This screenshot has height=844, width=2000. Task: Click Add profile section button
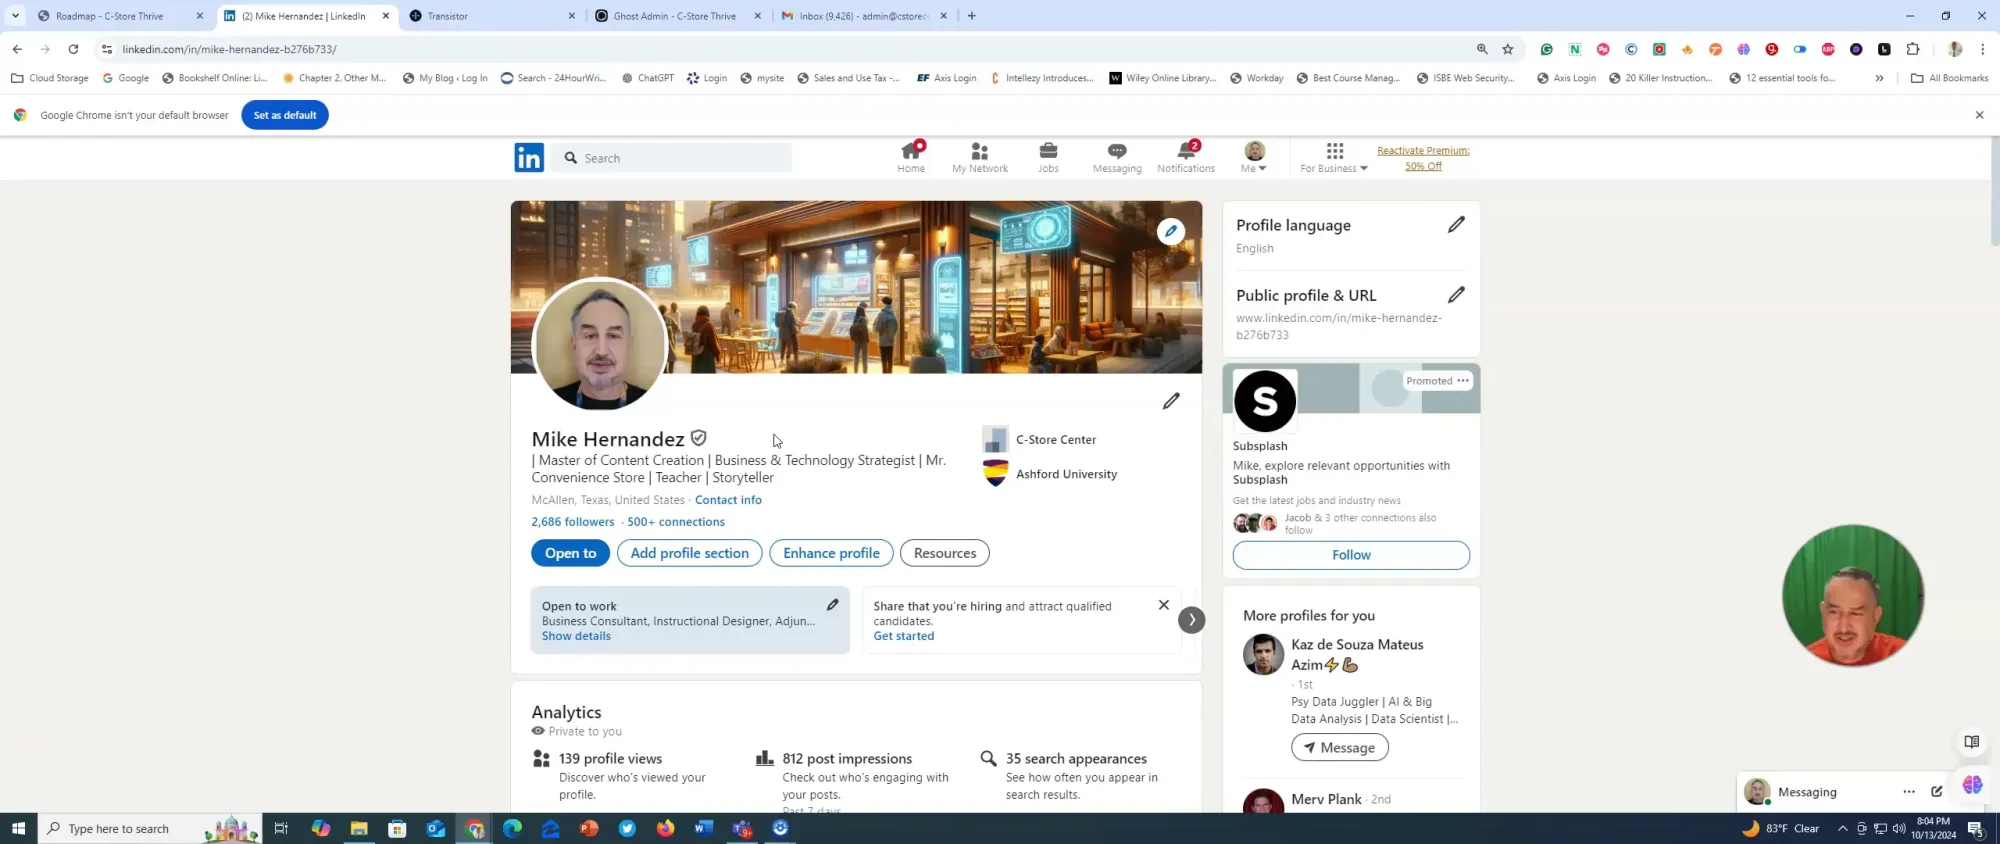689,553
